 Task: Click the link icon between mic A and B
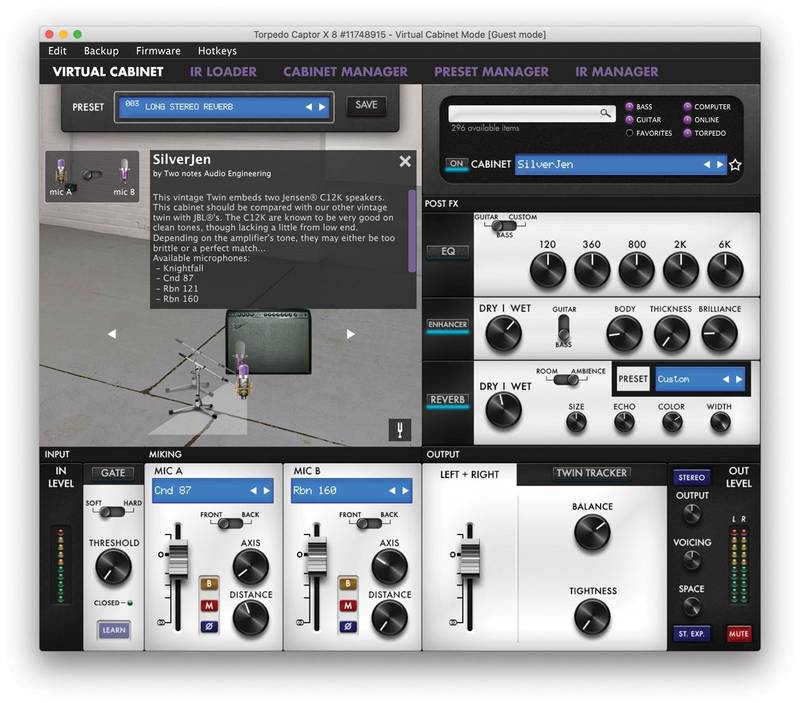tap(92, 174)
